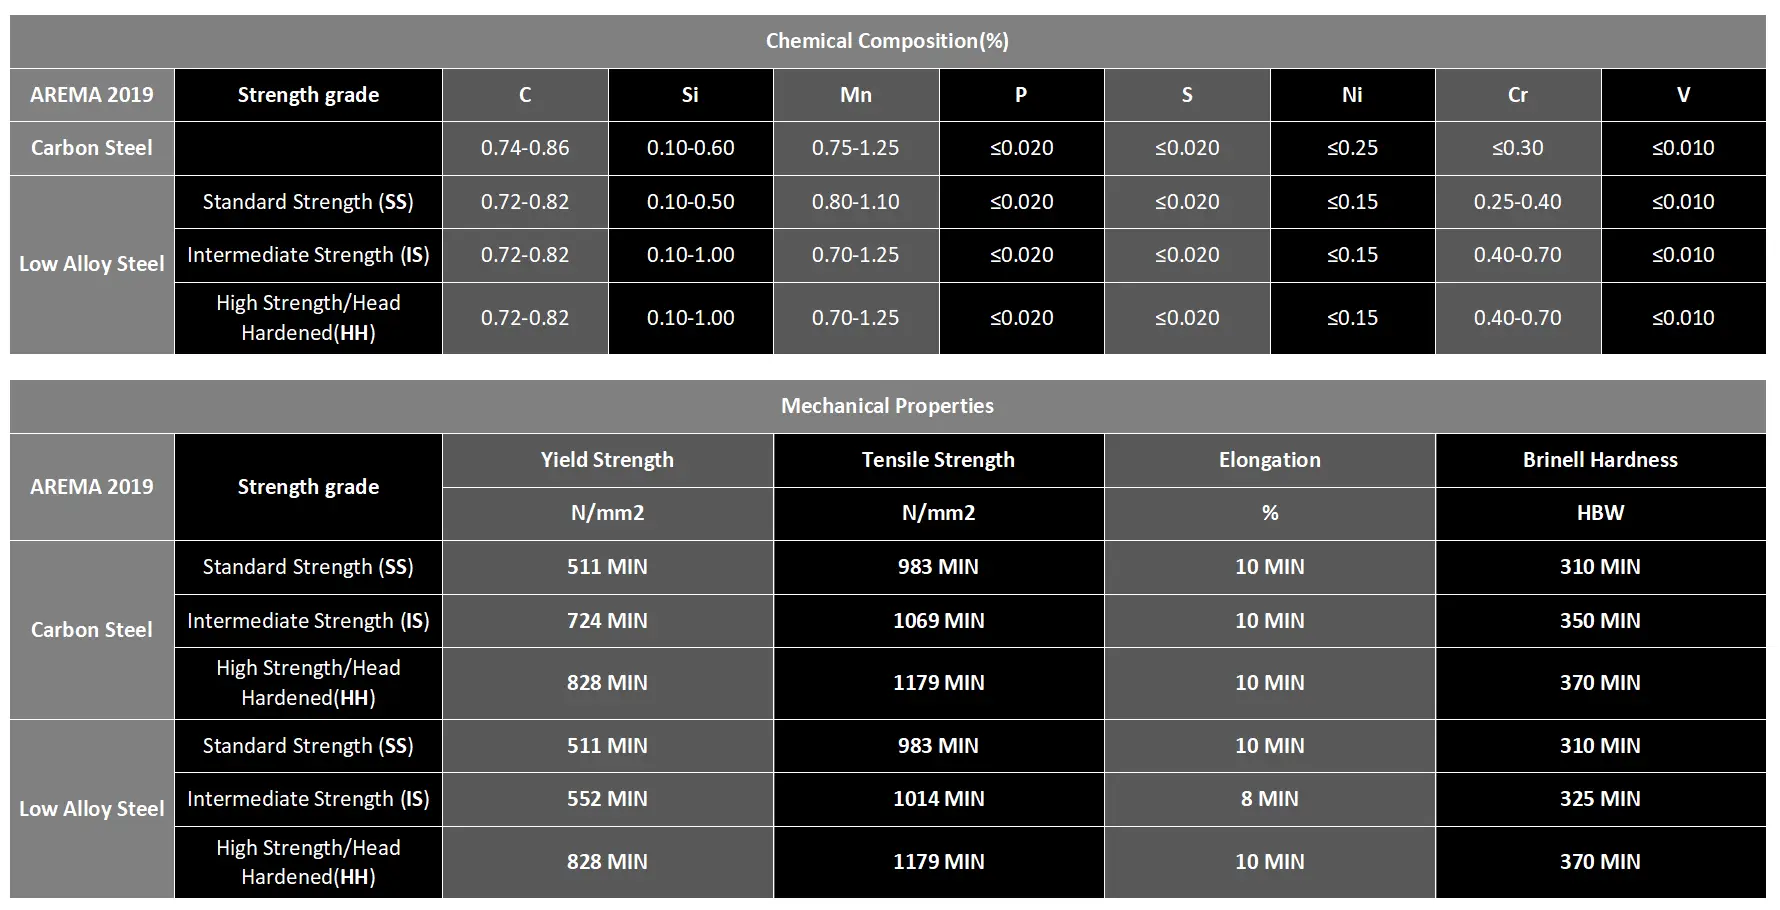Select the ≤0.25 nickel value cell
The width and height of the screenshot is (1780, 910).
tap(1352, 148)
